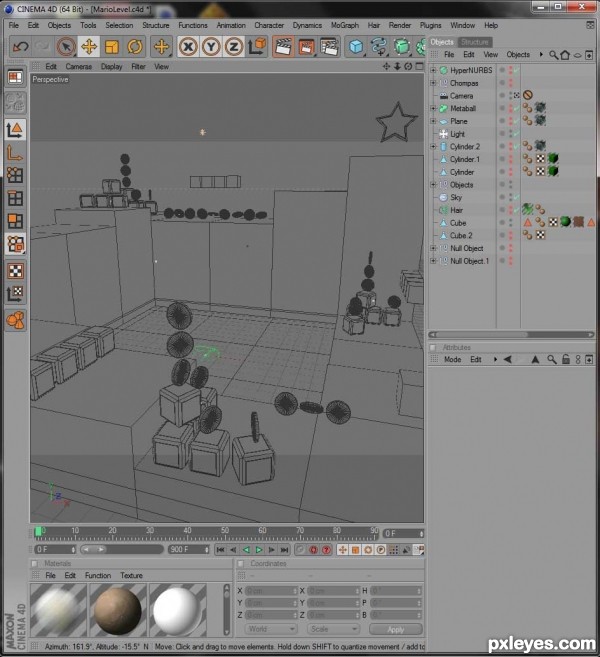Image resolution: width=600 pixels, height=657 pixels.
Task: Select the Object Axis tool in sidebar
Action: point(15,154)
